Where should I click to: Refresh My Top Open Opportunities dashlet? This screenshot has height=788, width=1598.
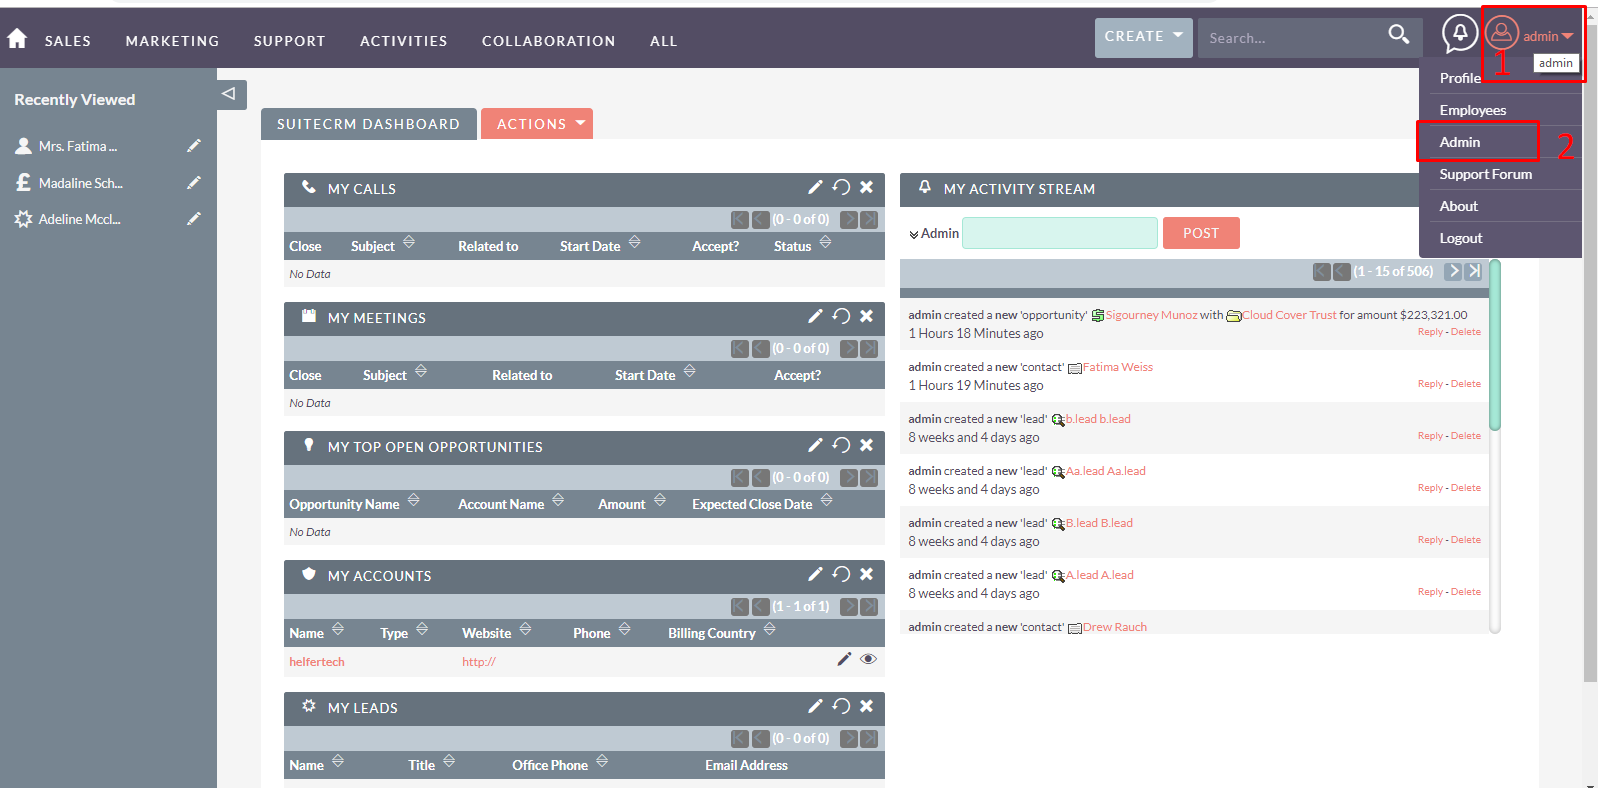coord(841,445)
